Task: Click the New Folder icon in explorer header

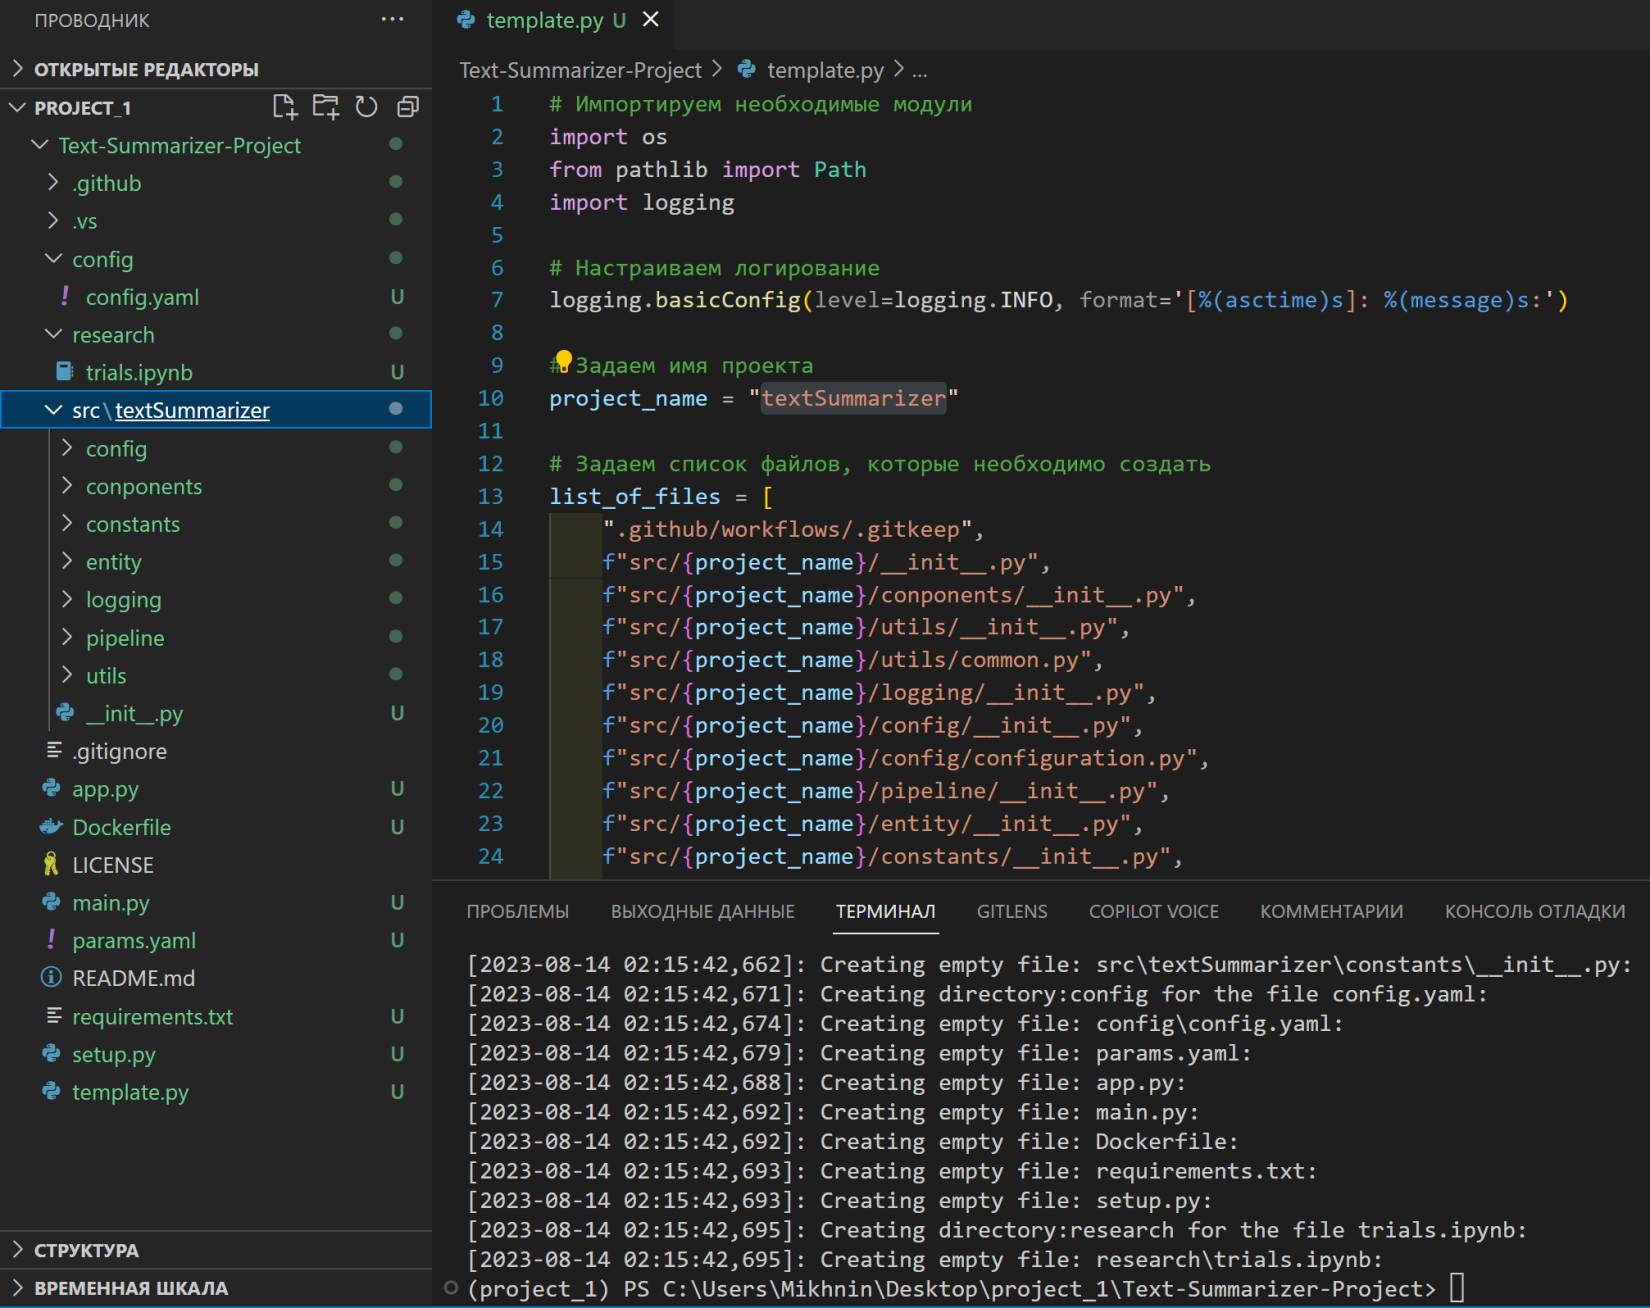Action: [326, 107]
